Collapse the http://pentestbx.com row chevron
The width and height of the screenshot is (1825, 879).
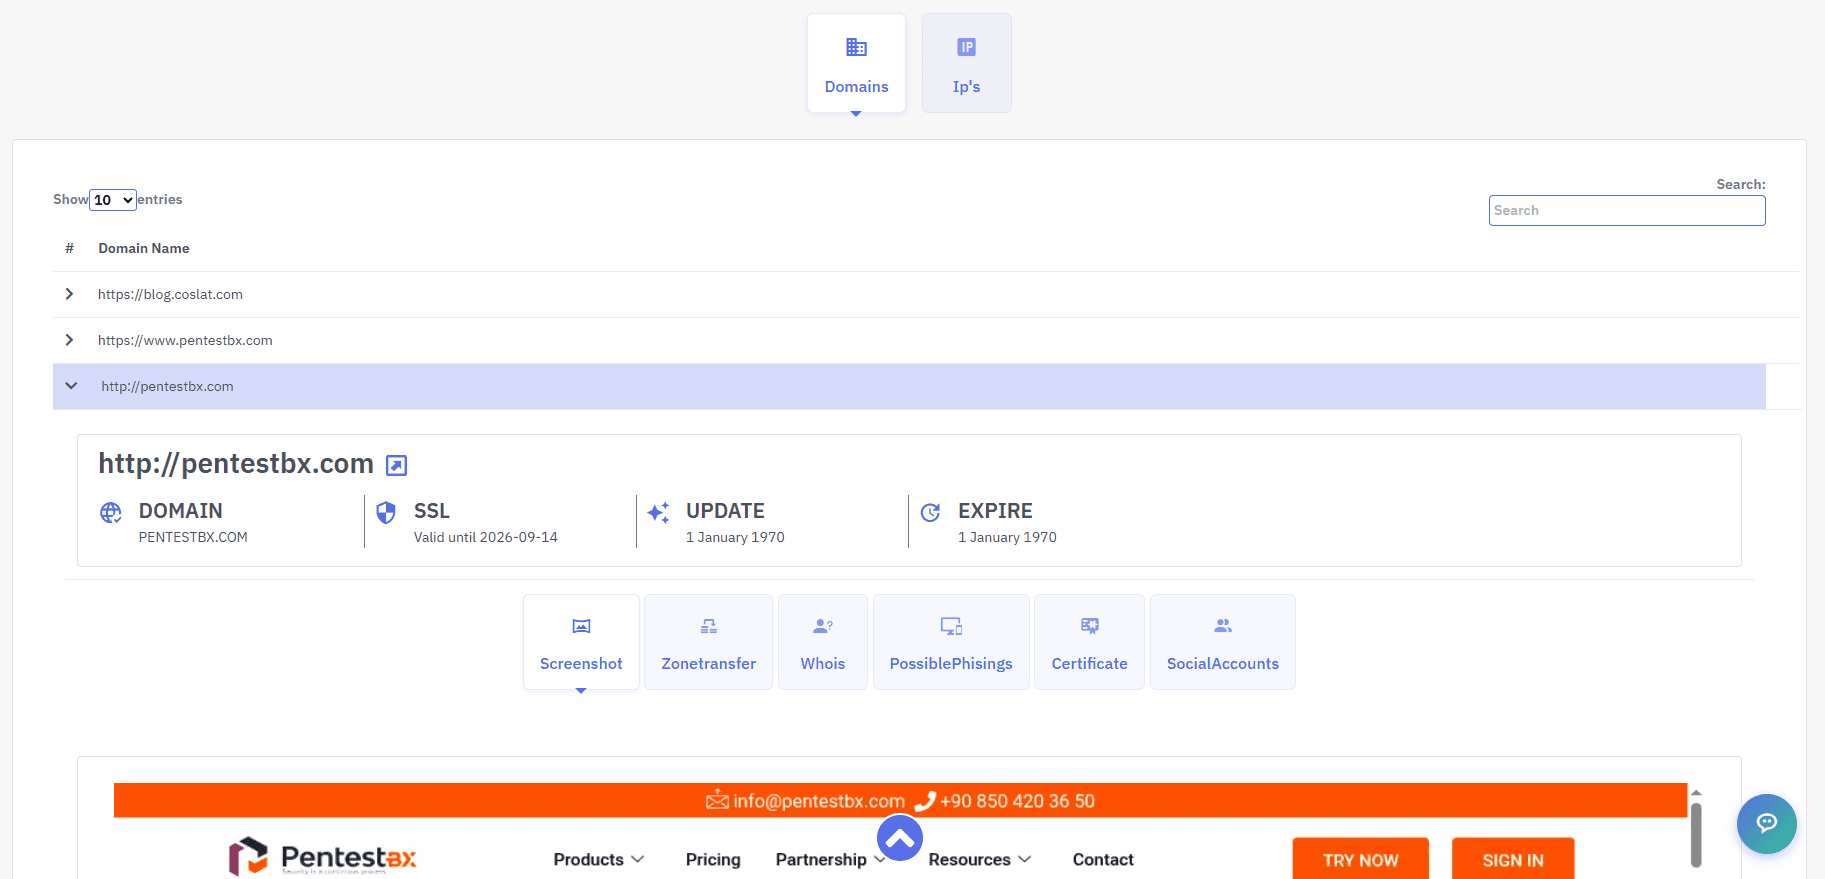71,386
